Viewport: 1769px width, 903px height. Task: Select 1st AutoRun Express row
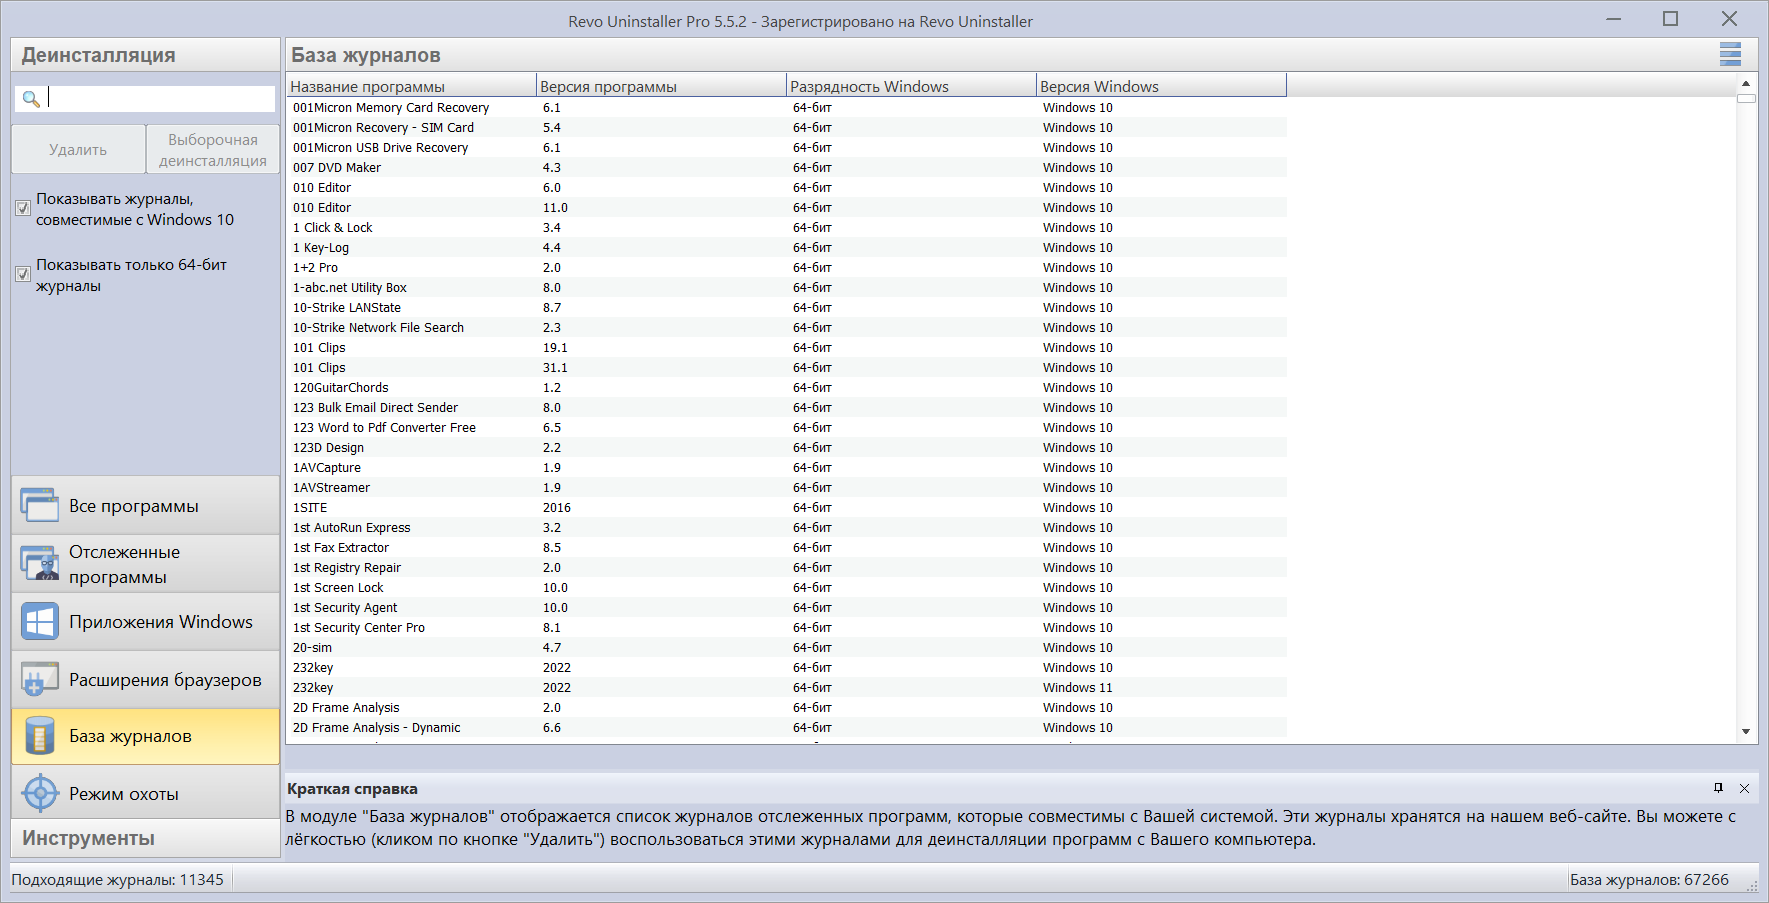pyautogui.click(x=786, y=528)
